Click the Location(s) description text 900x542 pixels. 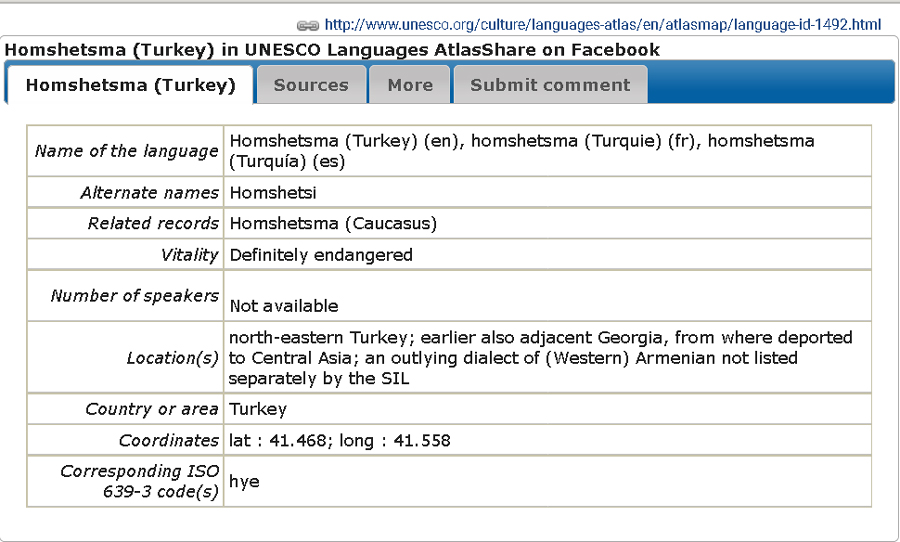(x=540, y=358)
